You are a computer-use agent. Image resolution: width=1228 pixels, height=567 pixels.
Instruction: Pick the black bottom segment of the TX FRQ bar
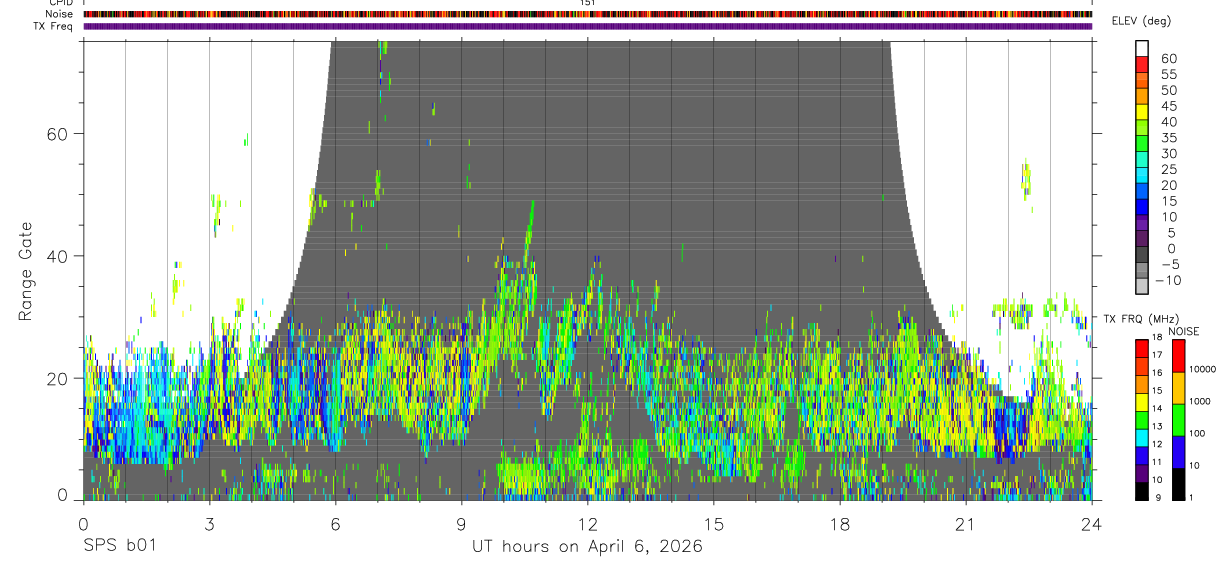[1141, 492]
